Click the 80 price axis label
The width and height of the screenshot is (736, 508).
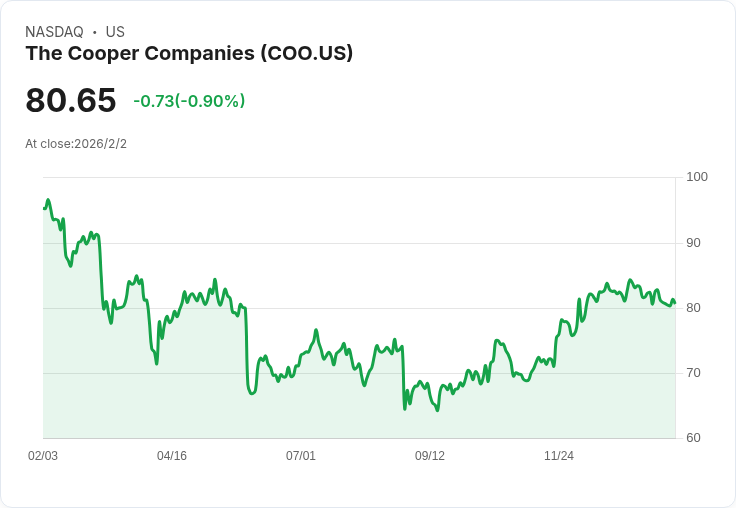694,308
